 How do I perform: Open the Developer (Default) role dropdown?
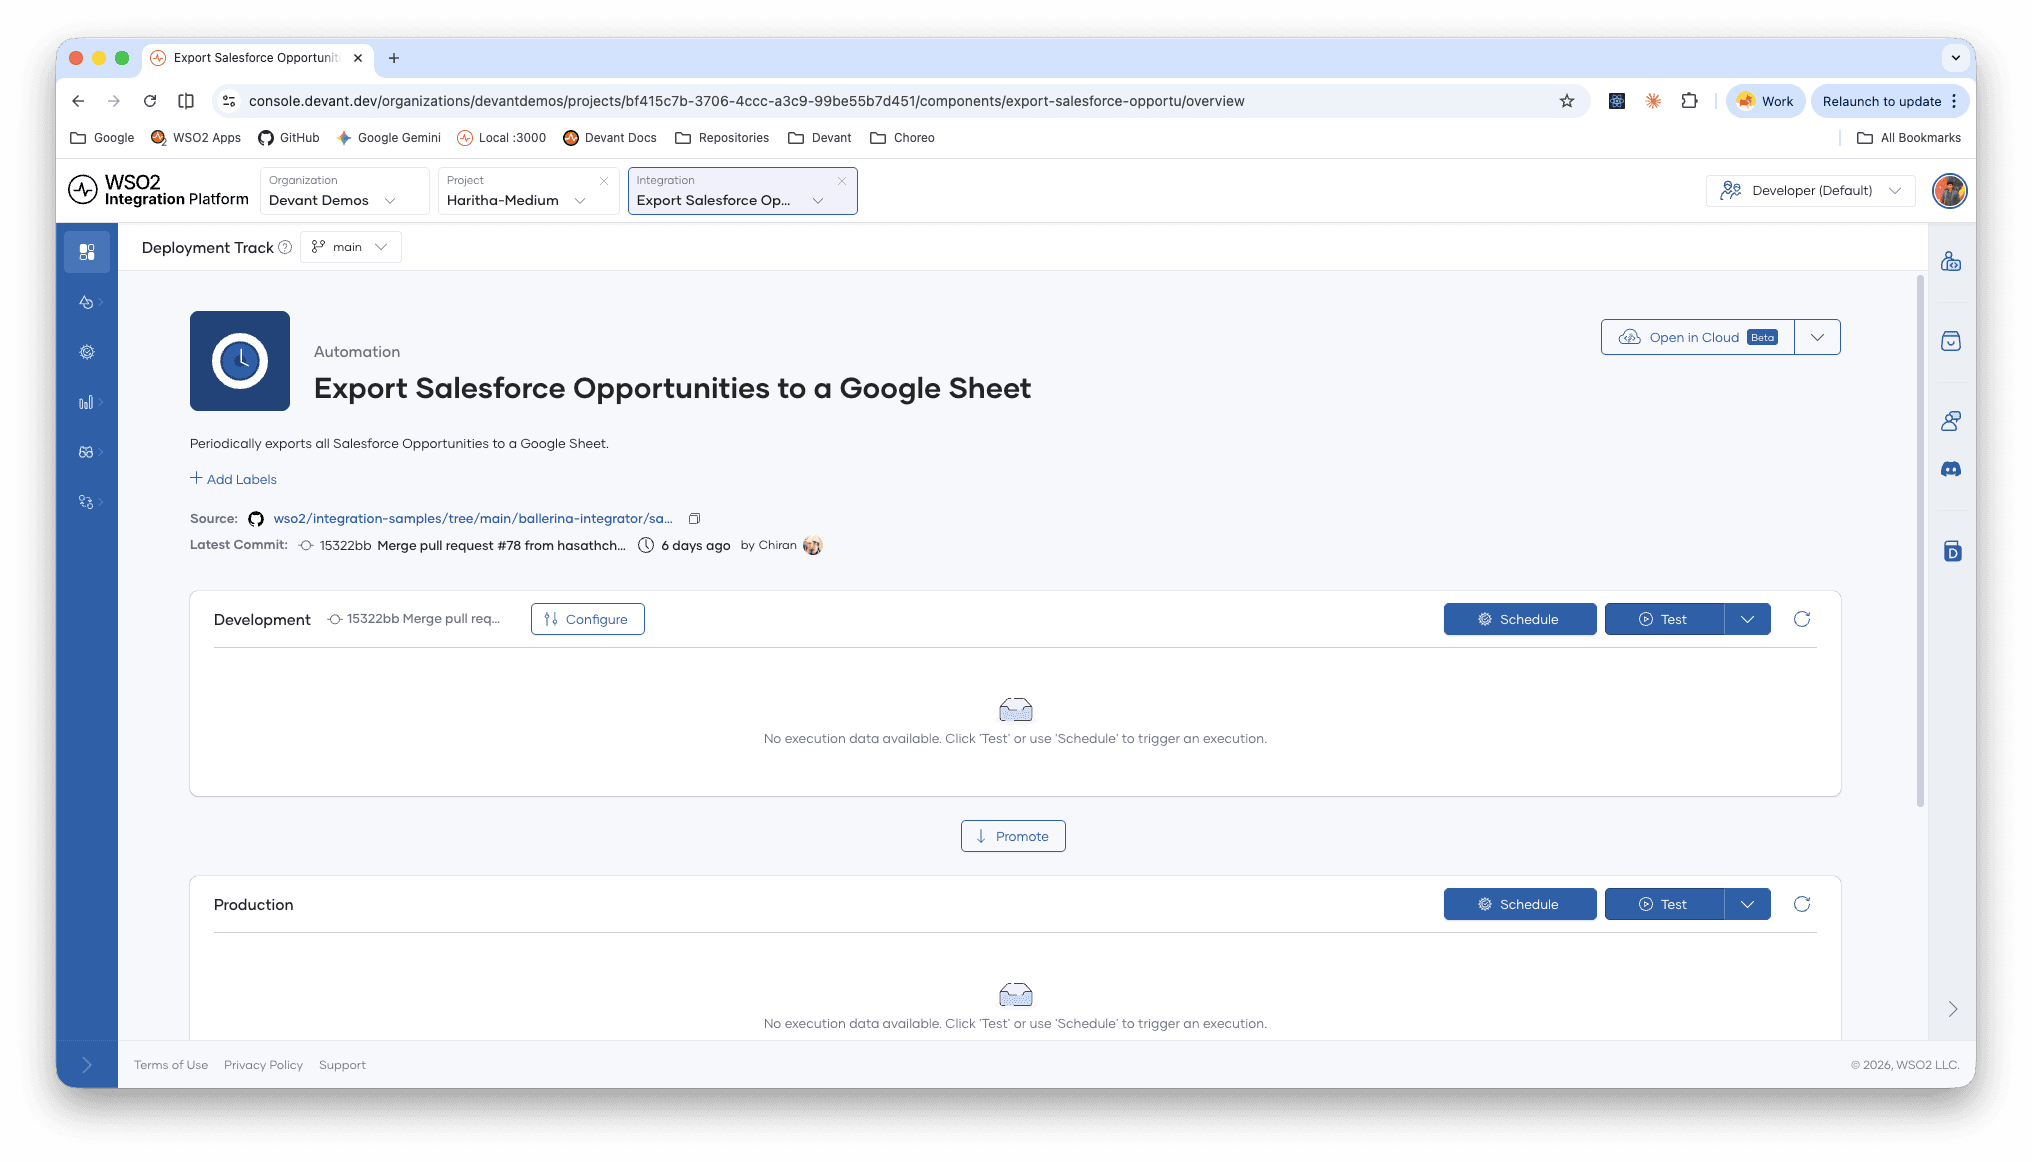click(1811, 190)
